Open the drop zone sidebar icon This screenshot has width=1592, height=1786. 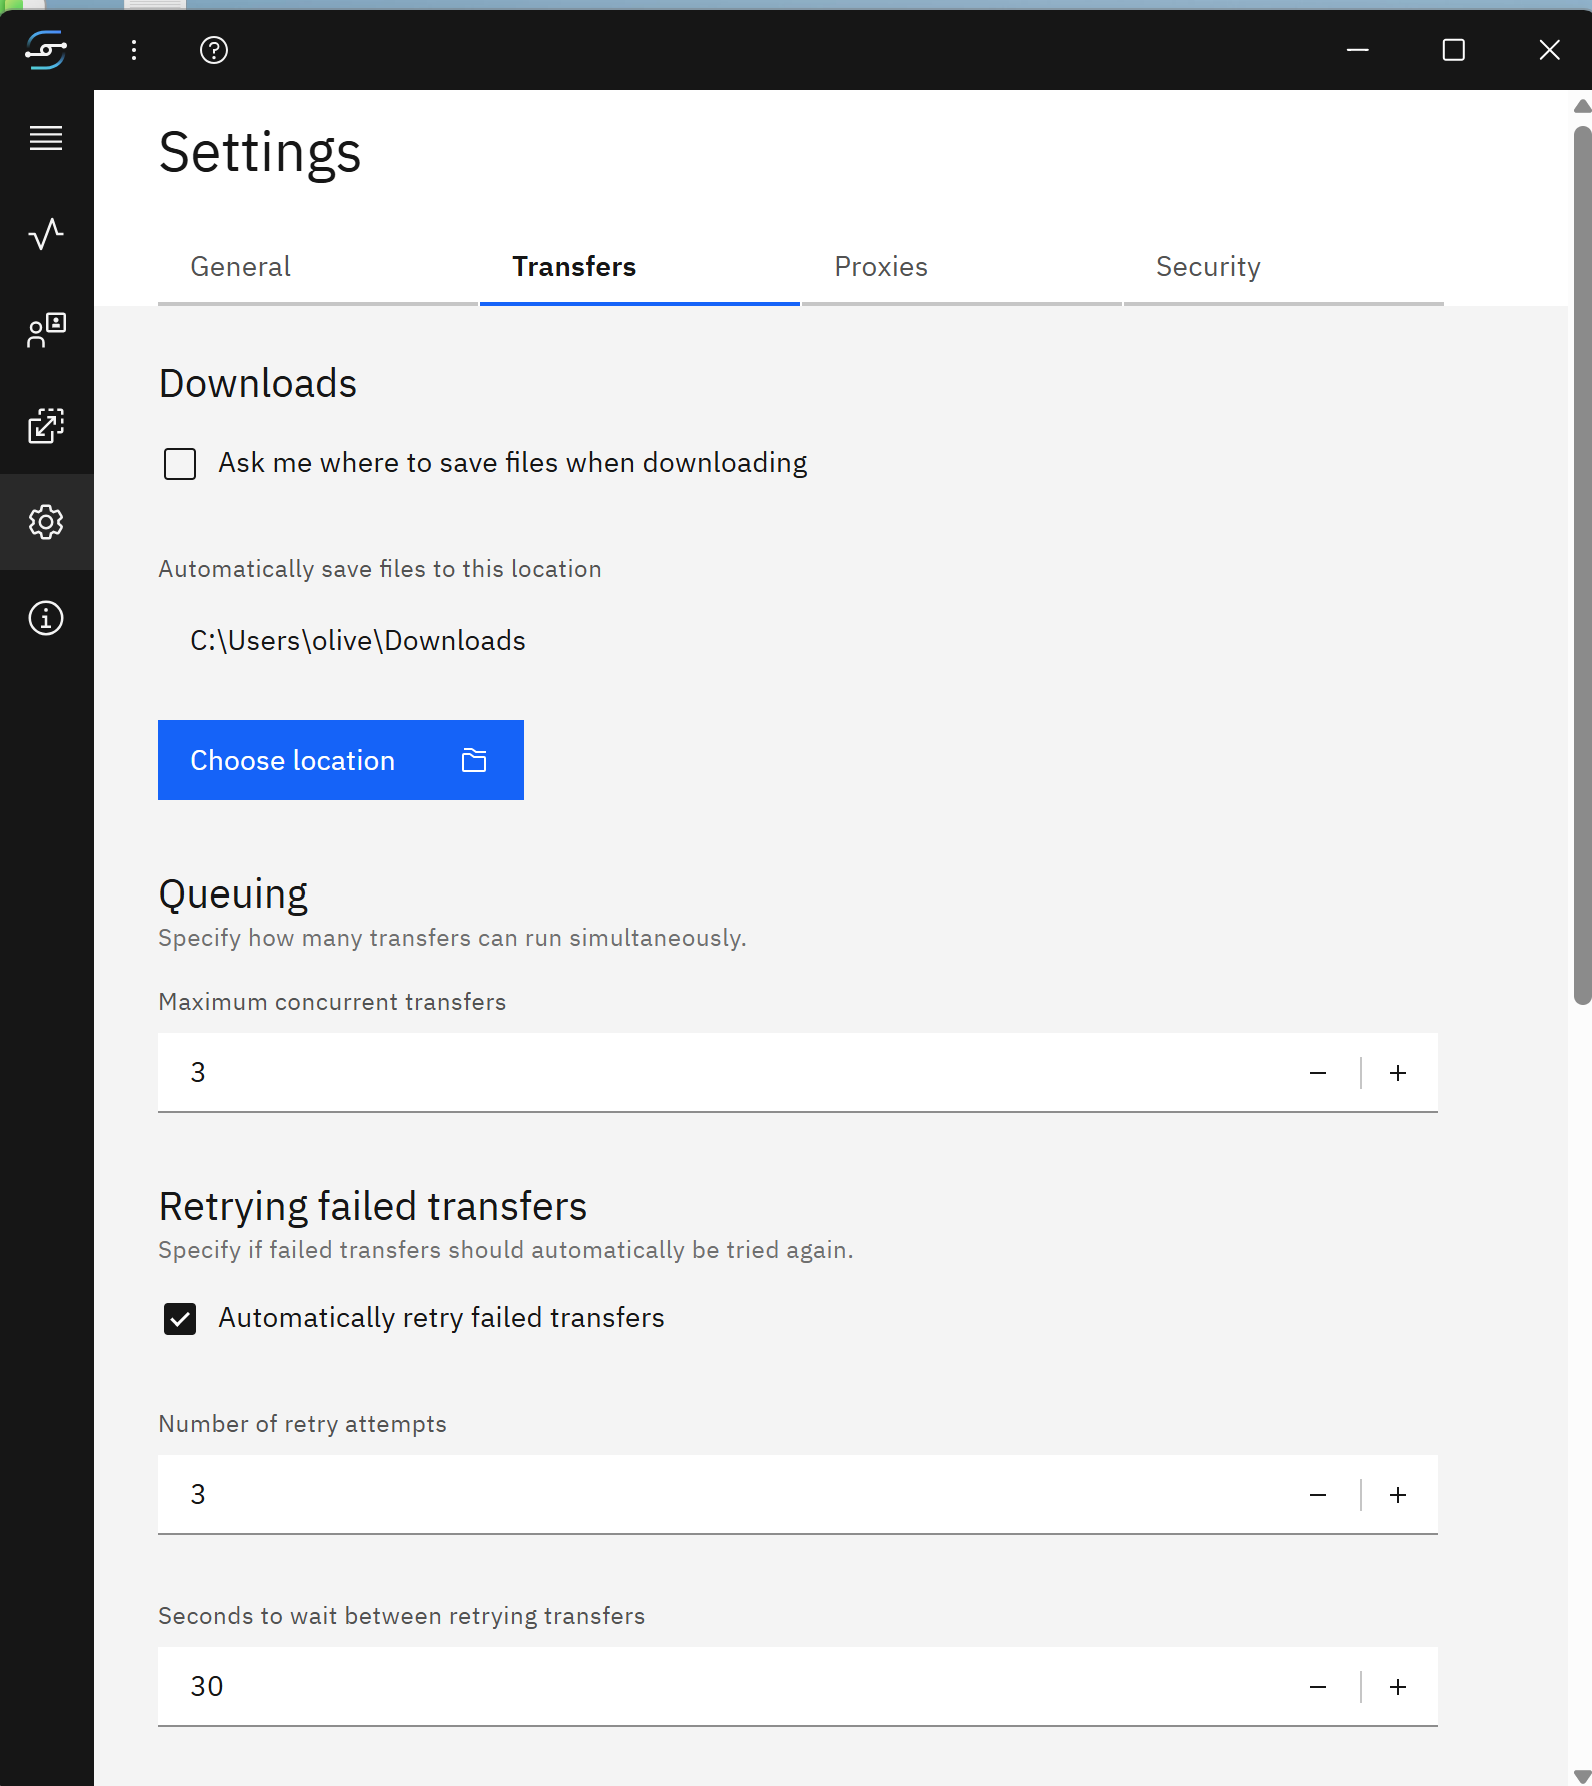click(x=46, y=426)
